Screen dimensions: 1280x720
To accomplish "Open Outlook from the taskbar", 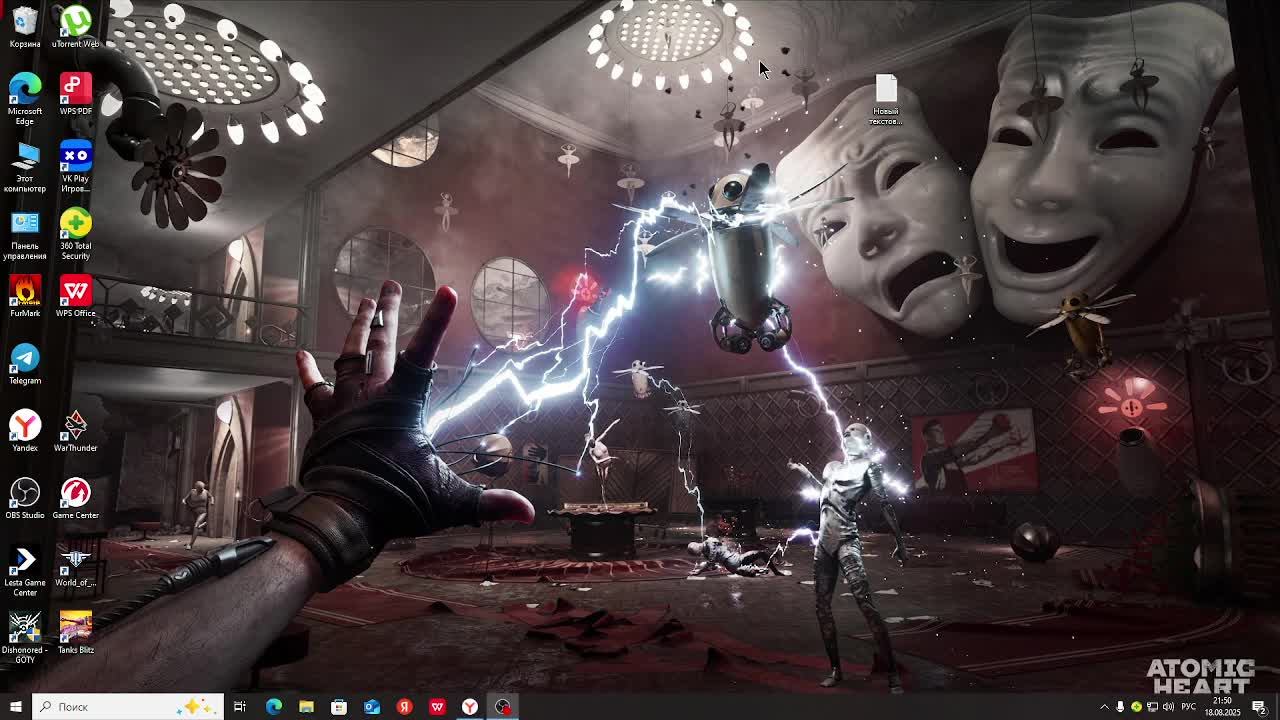I will coord(372,707).
